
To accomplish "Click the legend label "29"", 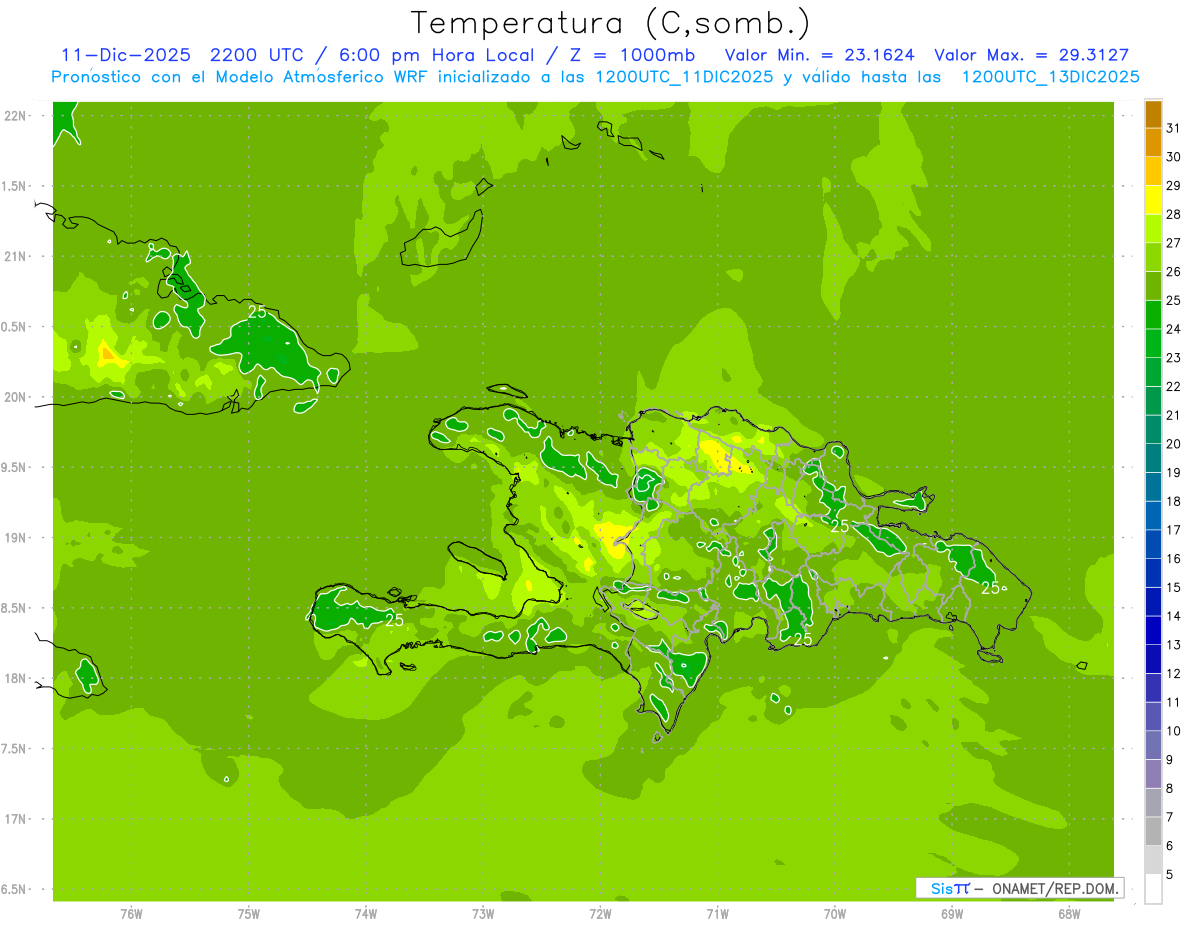I will tap(1174, 186).
